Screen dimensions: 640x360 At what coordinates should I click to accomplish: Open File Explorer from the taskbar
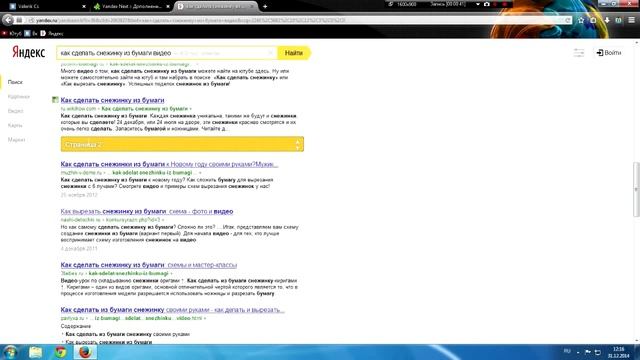pos(36,352)
